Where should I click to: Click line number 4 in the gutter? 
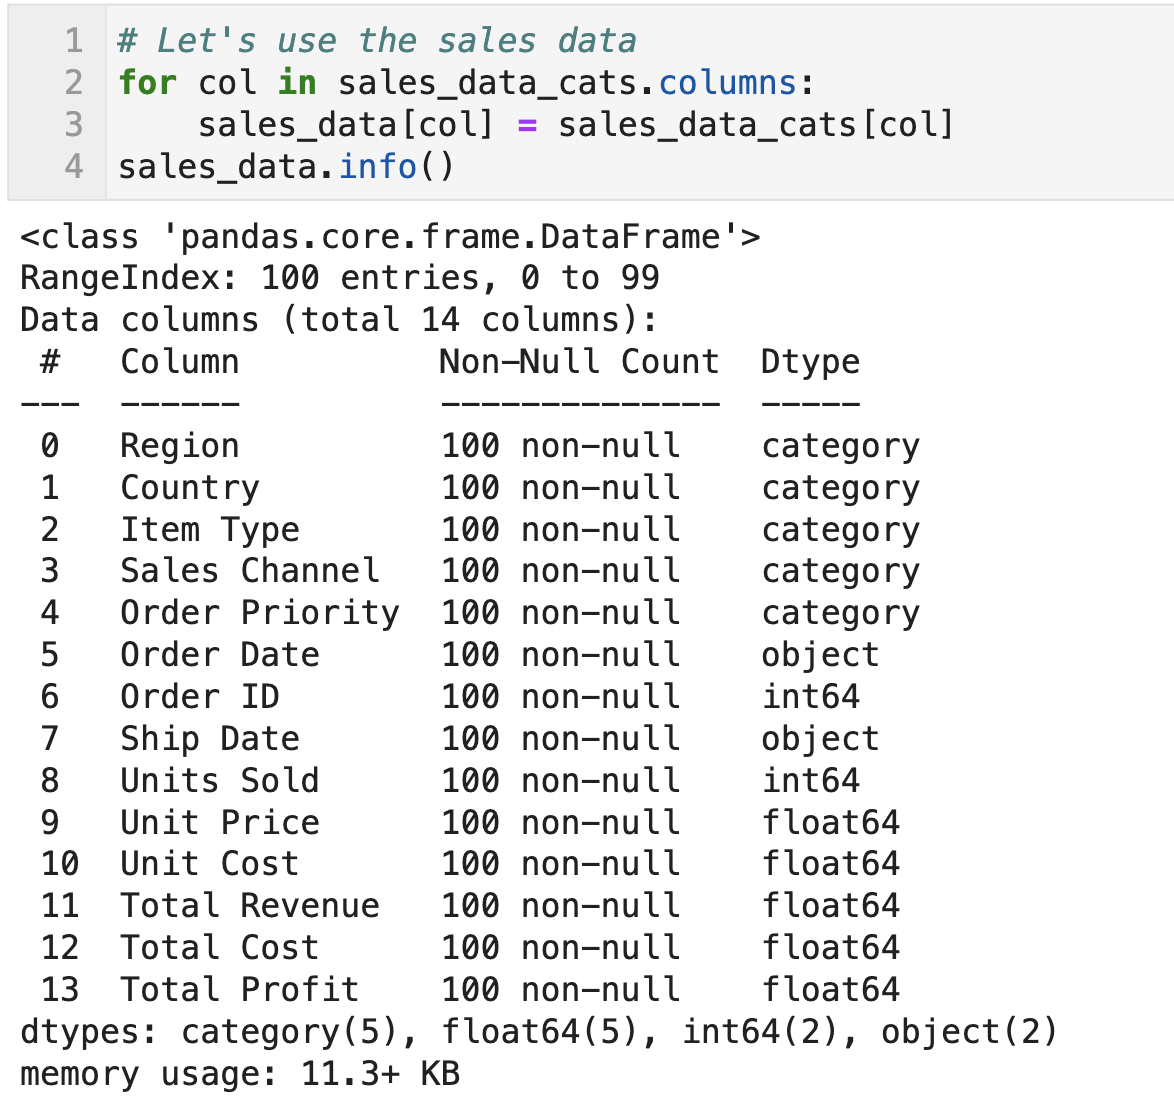73,166
